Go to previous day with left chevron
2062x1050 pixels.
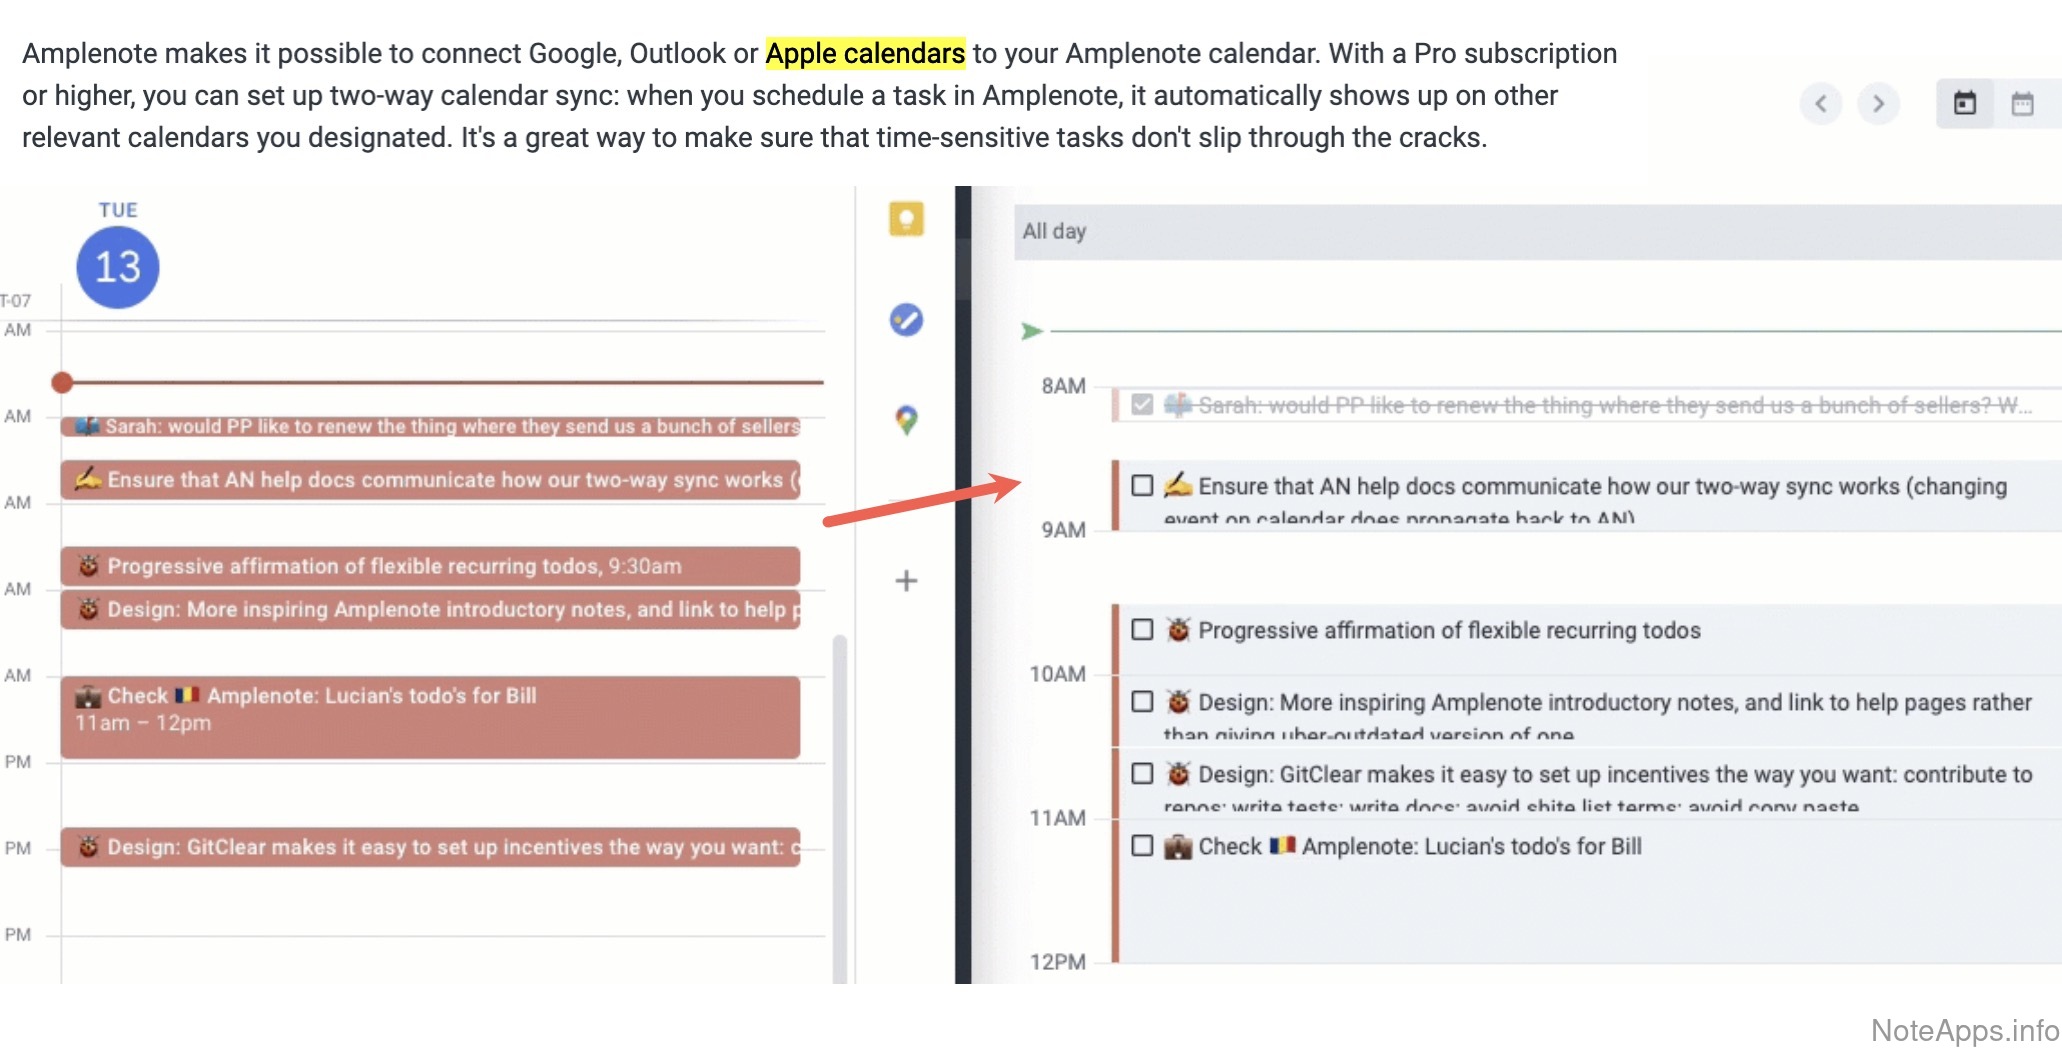point(1821,104)
